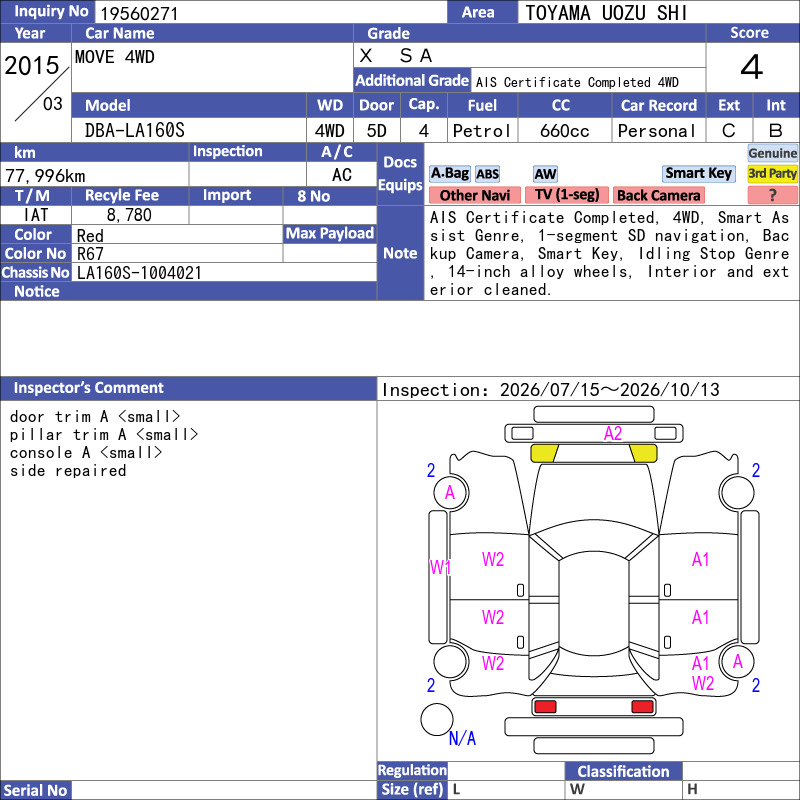Viewport: 800px width, 800px height.
Task: Click the Chassis No LA160S-1004021 field
Action: 224,273
